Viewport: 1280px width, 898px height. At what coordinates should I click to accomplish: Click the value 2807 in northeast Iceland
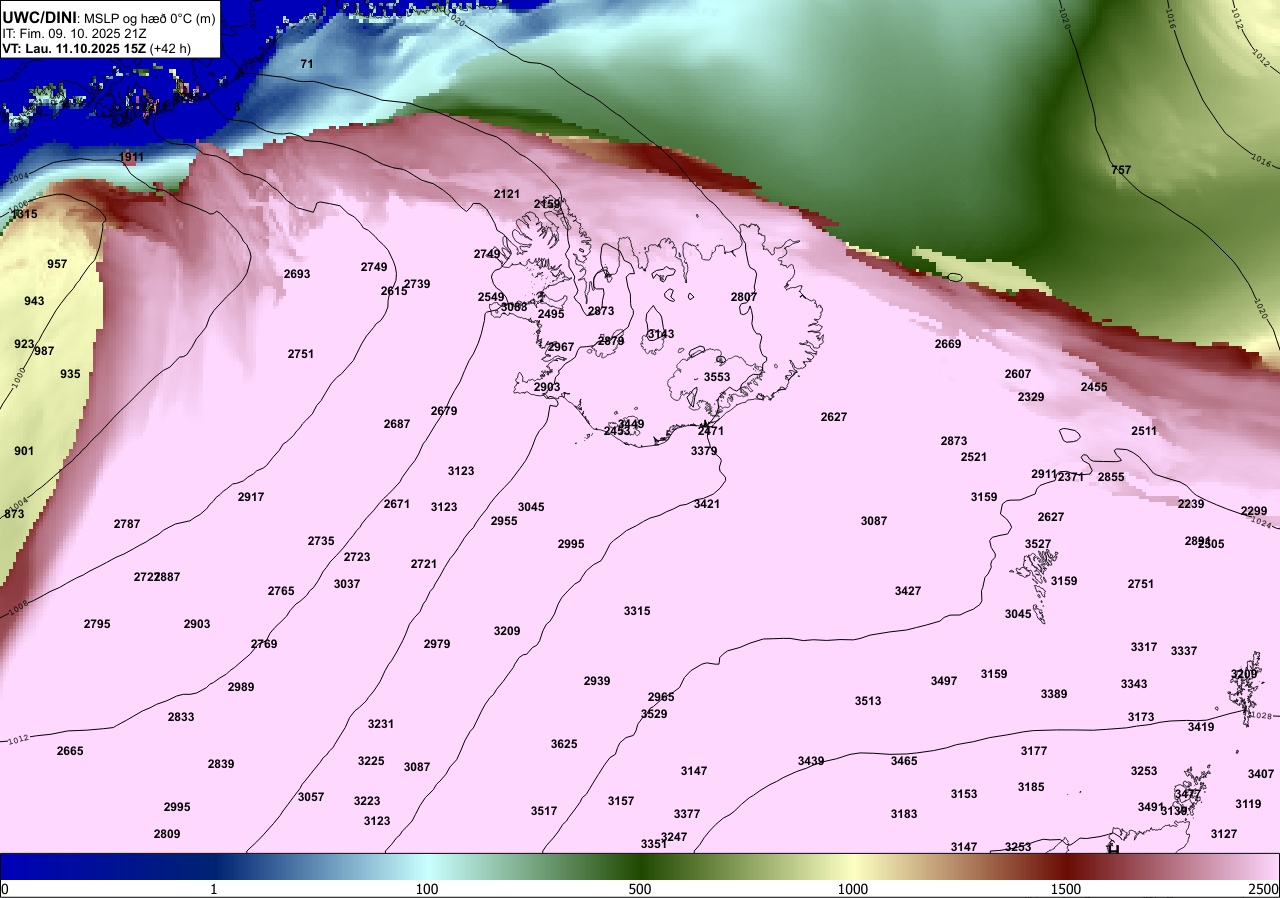(x=744, y=297)
